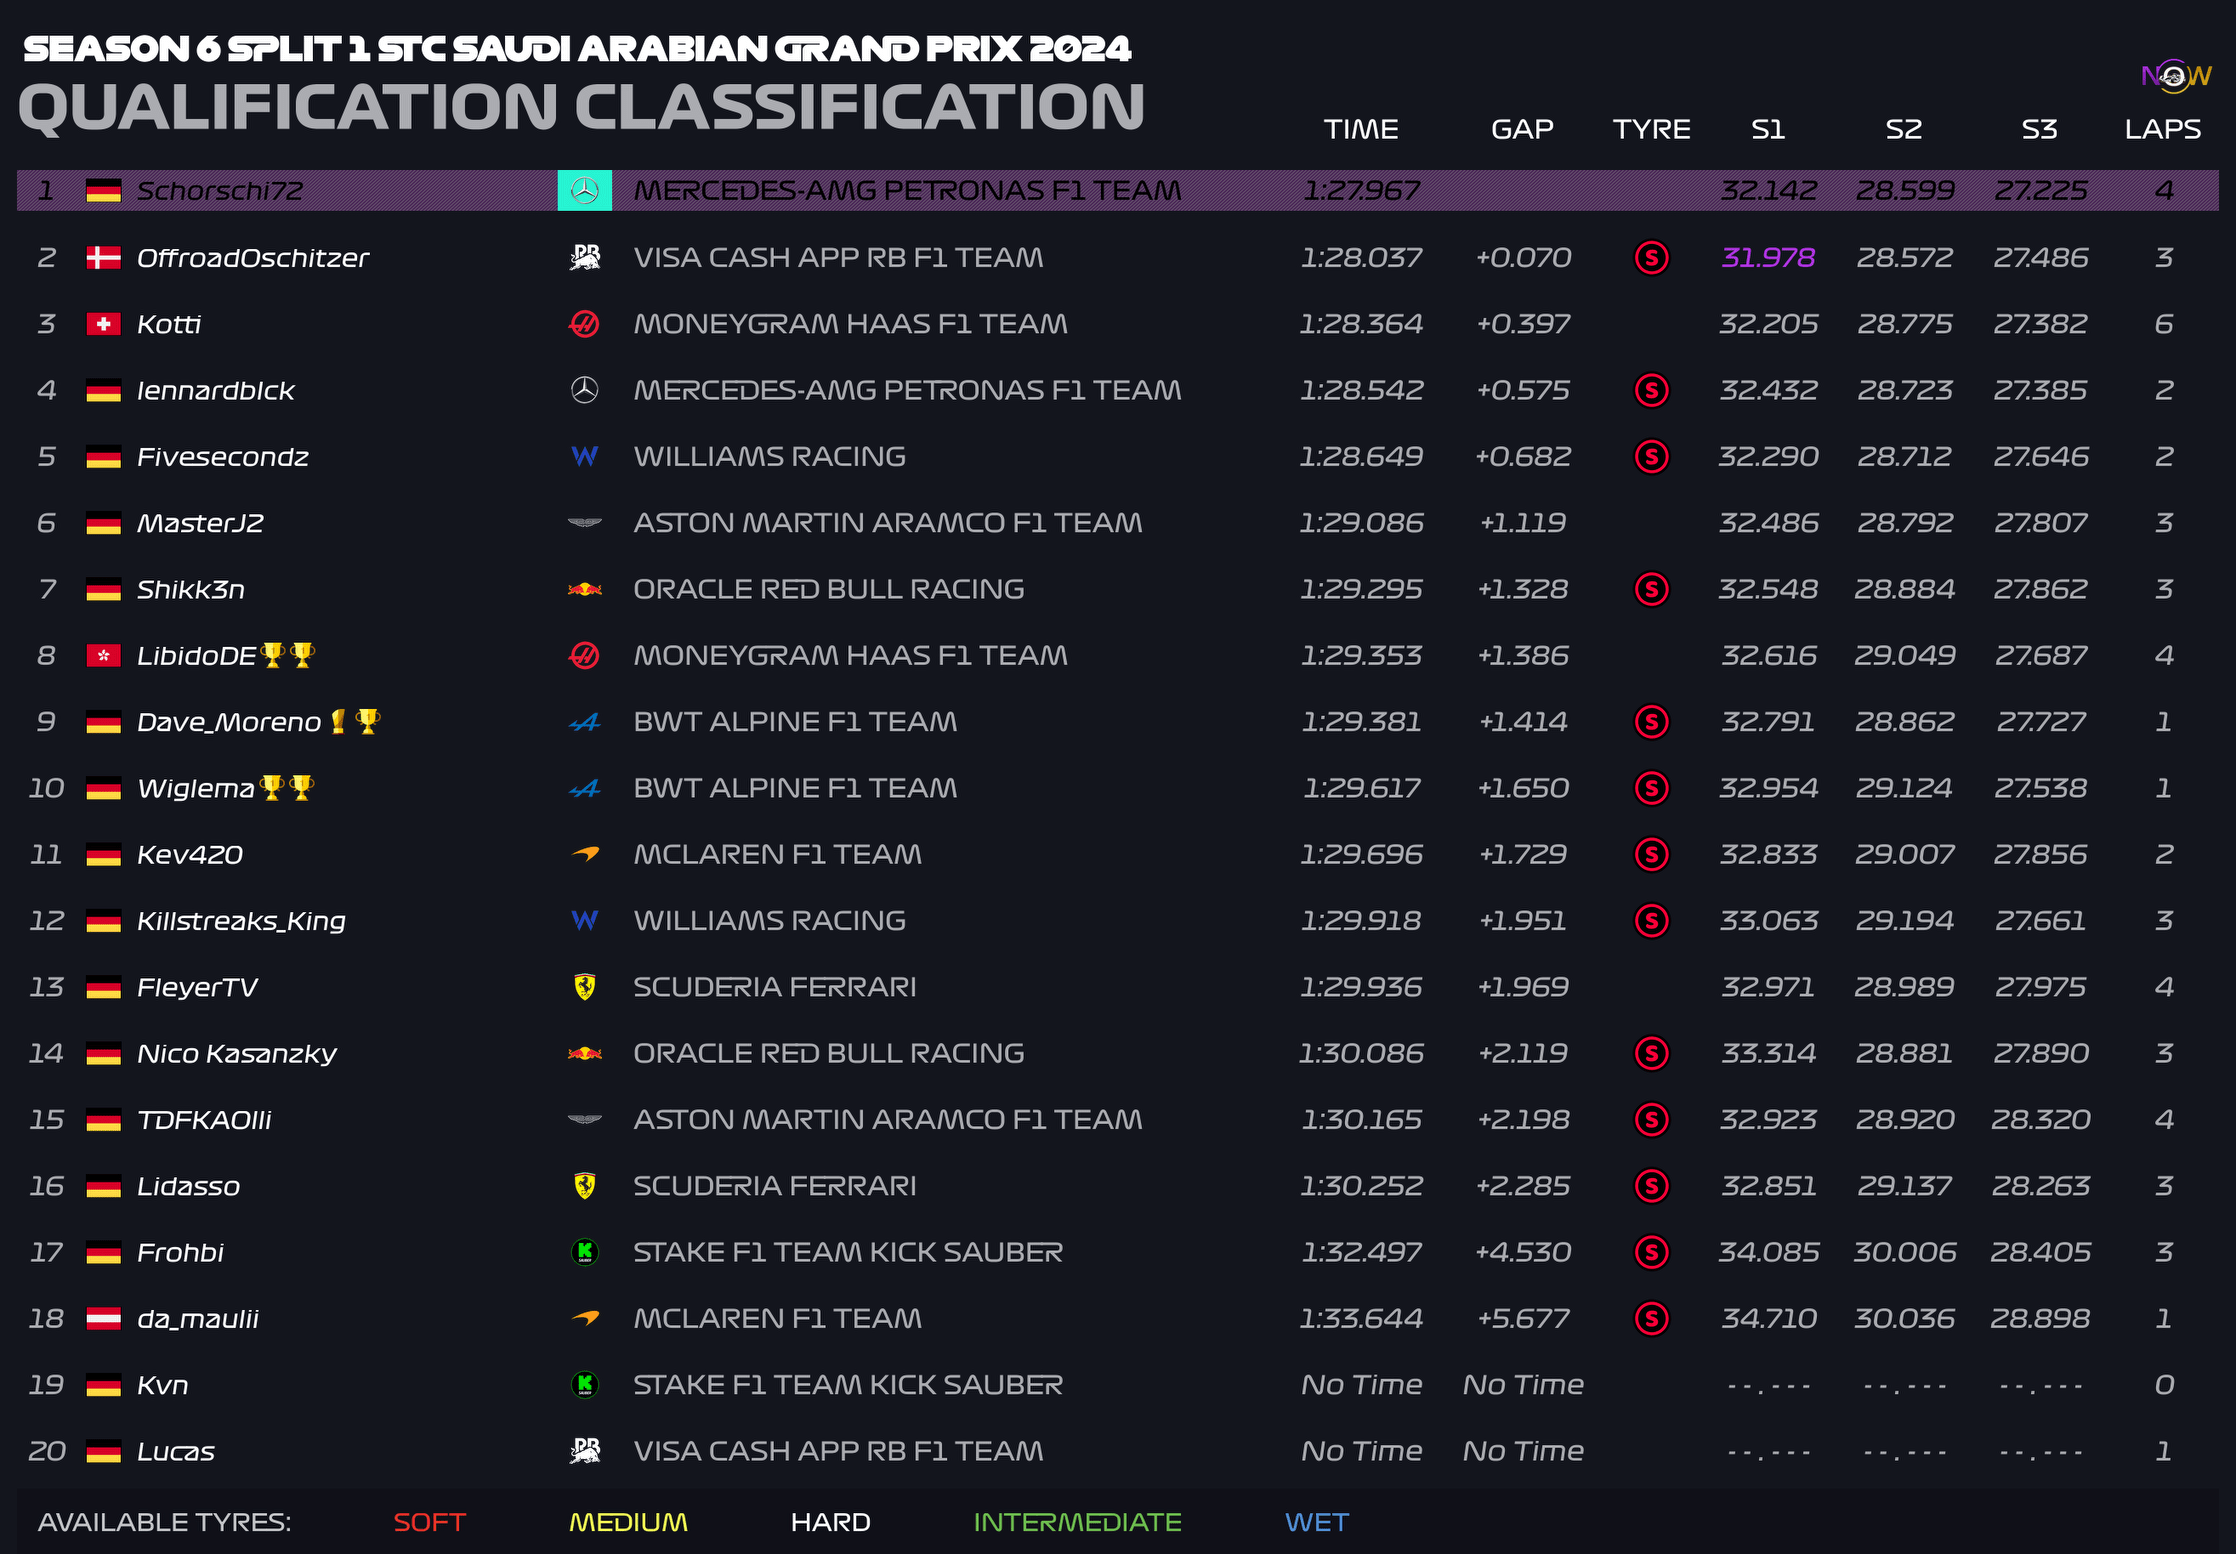Click the TIME column header
This screenshot has width=2236, height=1554.
tap(1361, 129)
